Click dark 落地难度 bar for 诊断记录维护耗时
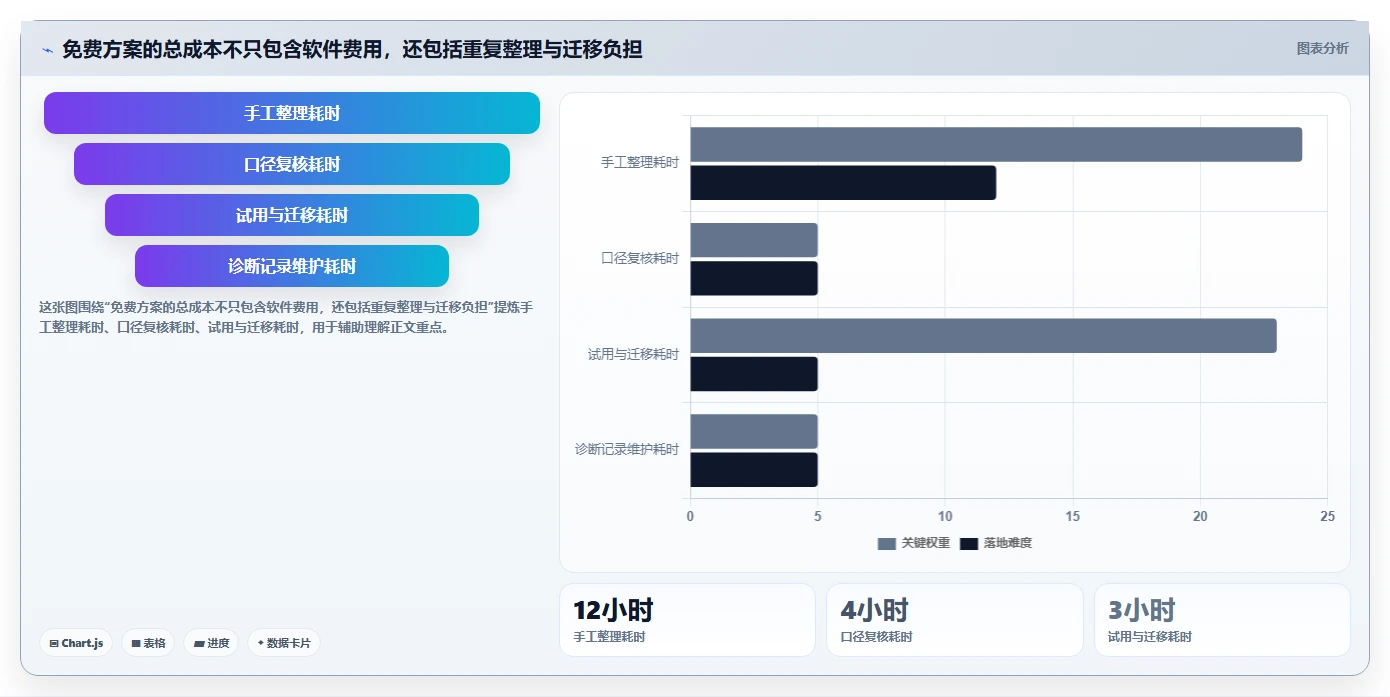Screen dimensions: 1390x697 point(754,470)
